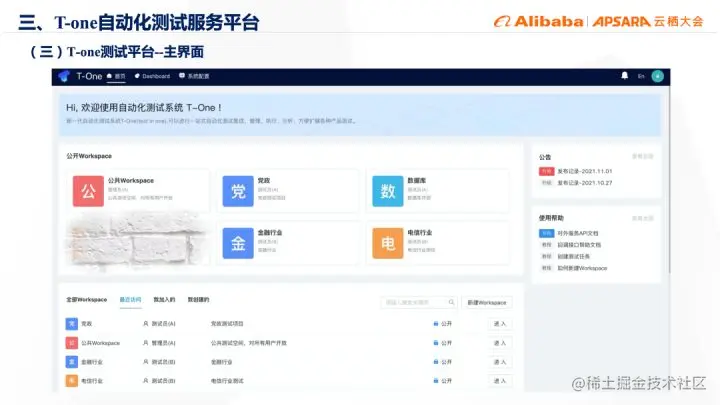Click 查看全部 in the 使用帮助 panel

642,218
